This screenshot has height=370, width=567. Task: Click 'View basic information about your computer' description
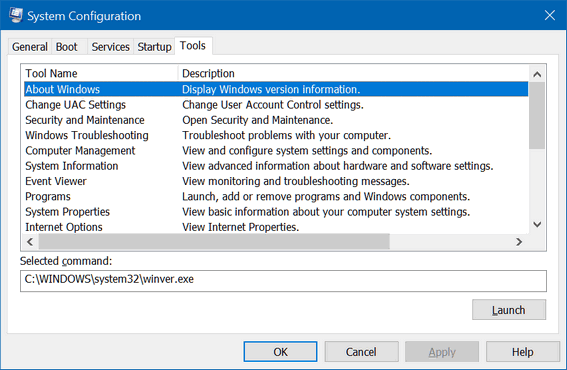(326, 212)
